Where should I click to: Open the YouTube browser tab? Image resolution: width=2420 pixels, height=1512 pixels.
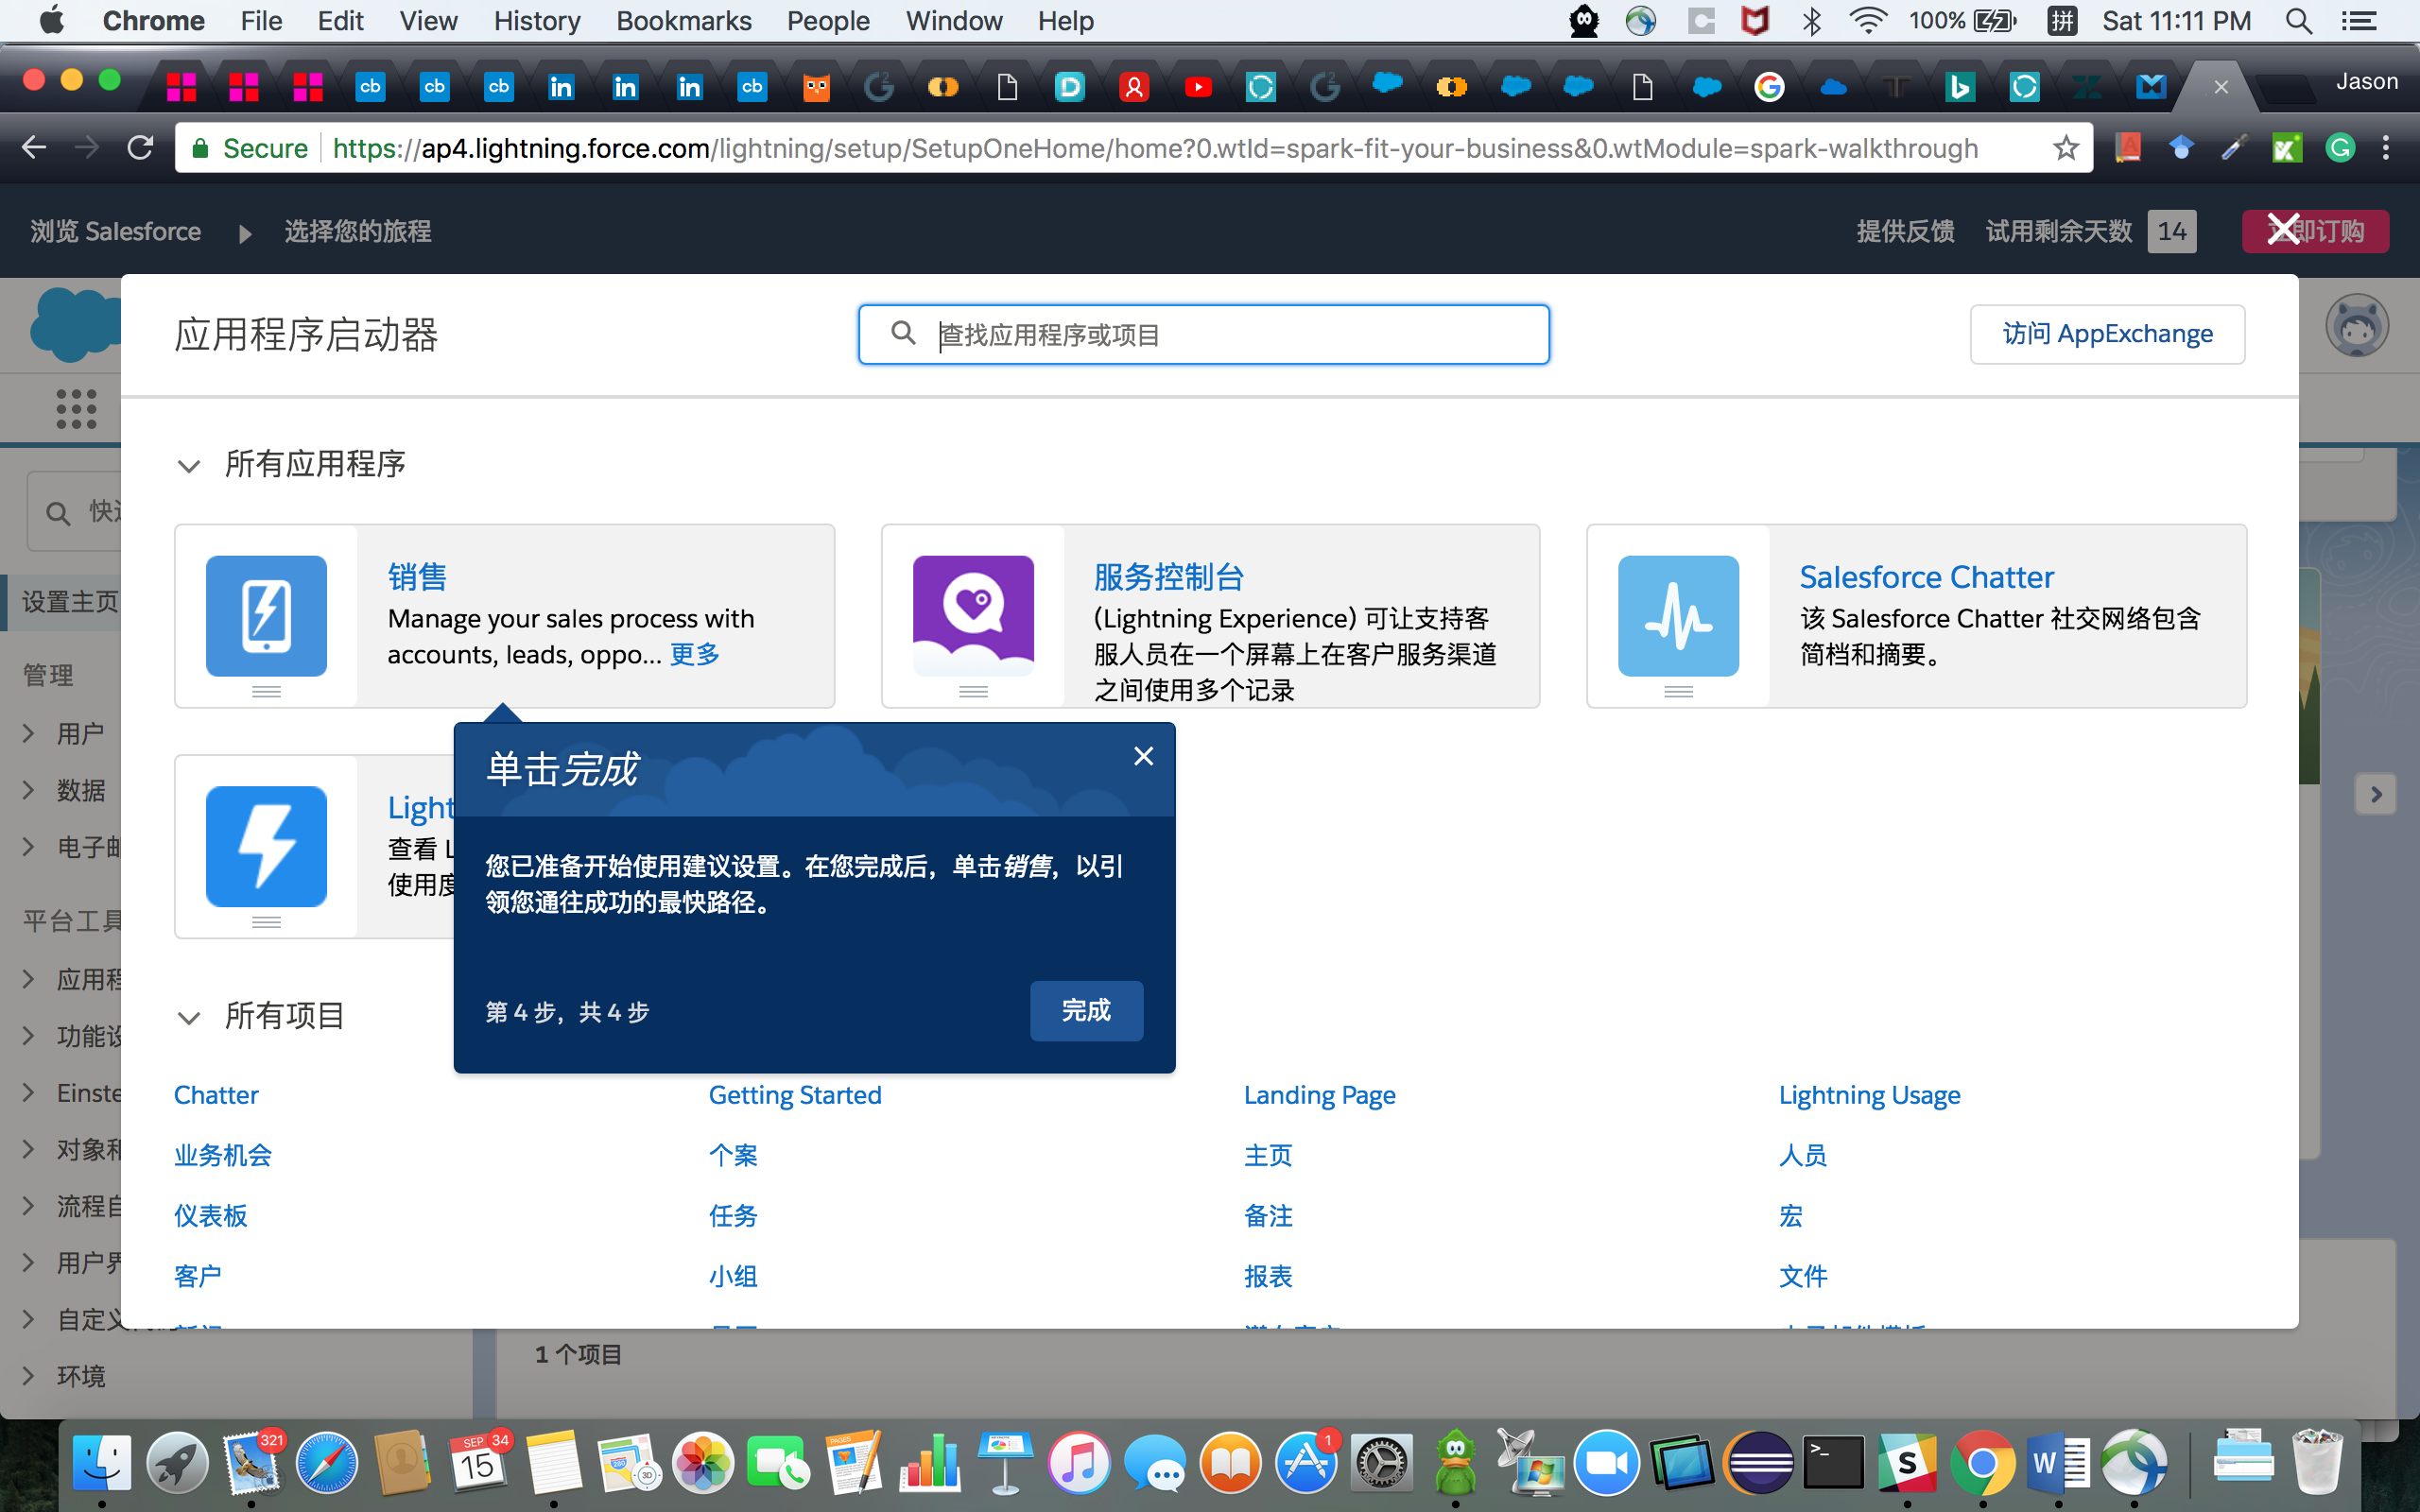[x=1197, y=88]
